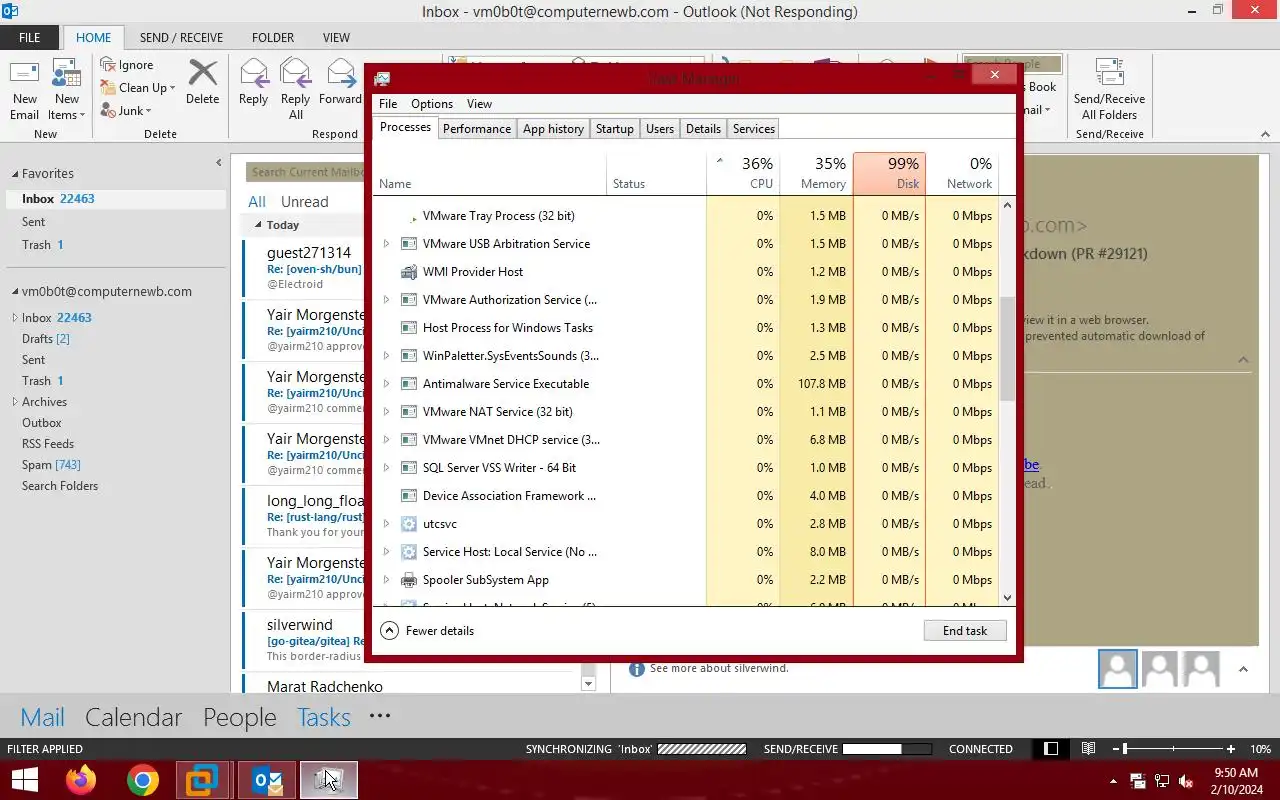
Task: Click the Delete X icon in the ribbon
Action: pyautogui.click(x=203, y=73)
